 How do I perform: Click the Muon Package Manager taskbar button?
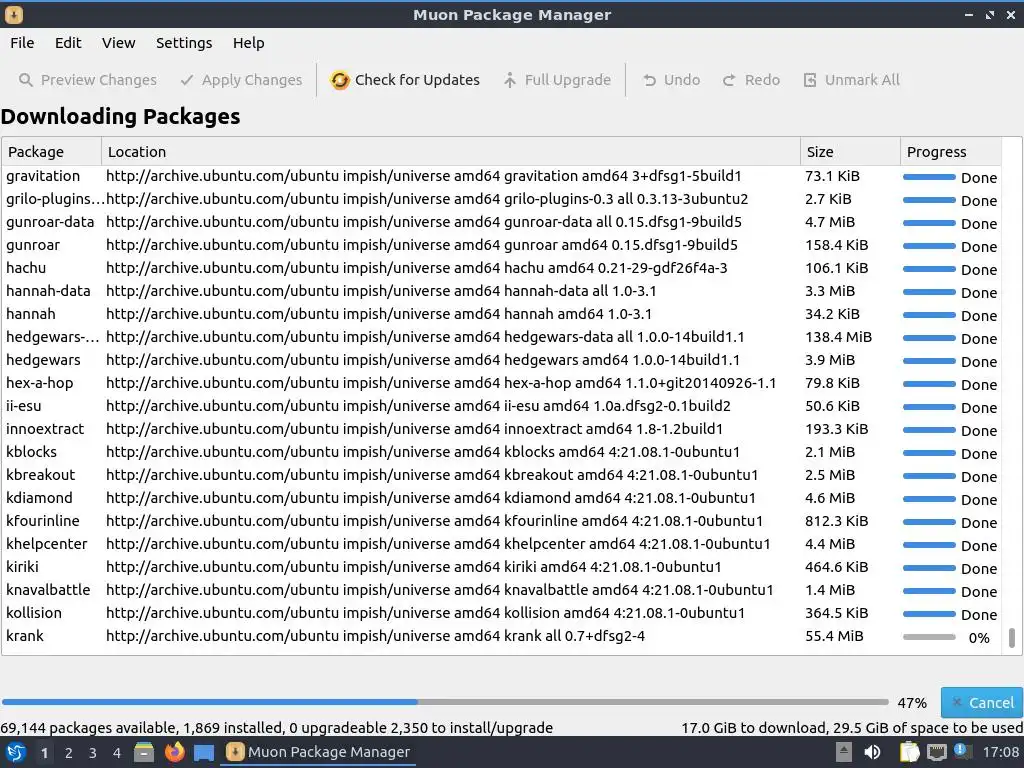pos(318,752)
